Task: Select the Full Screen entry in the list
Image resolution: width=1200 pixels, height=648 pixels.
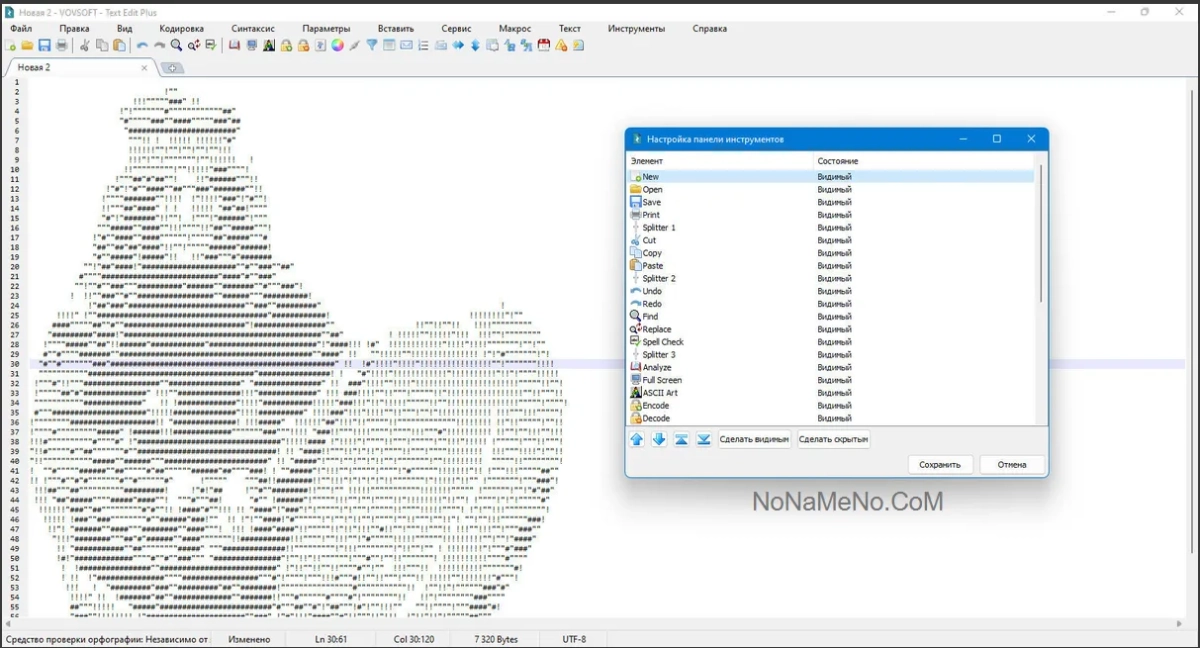Action: [662, 380]
